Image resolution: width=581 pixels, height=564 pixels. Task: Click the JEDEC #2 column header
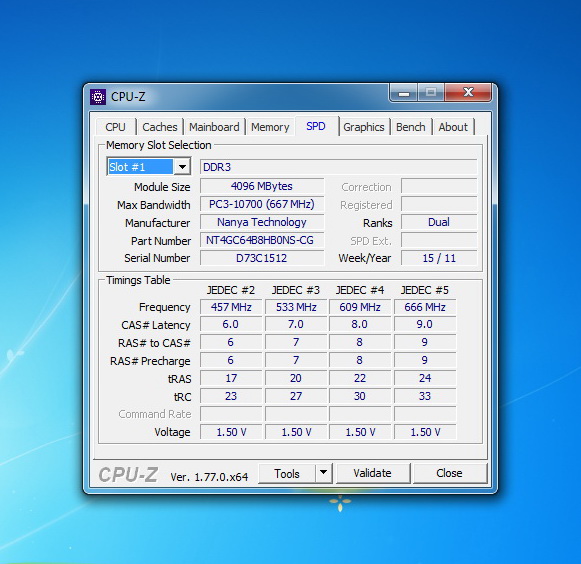click(x=231, y=290)
